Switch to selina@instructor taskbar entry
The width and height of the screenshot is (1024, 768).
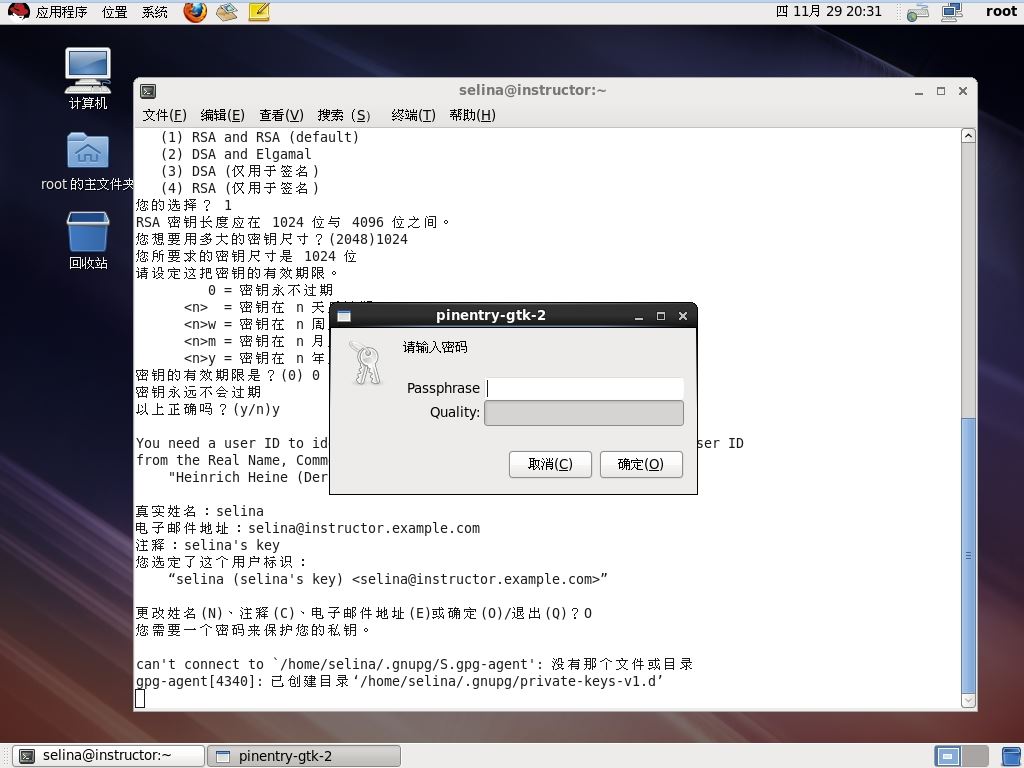click(108, 756)
